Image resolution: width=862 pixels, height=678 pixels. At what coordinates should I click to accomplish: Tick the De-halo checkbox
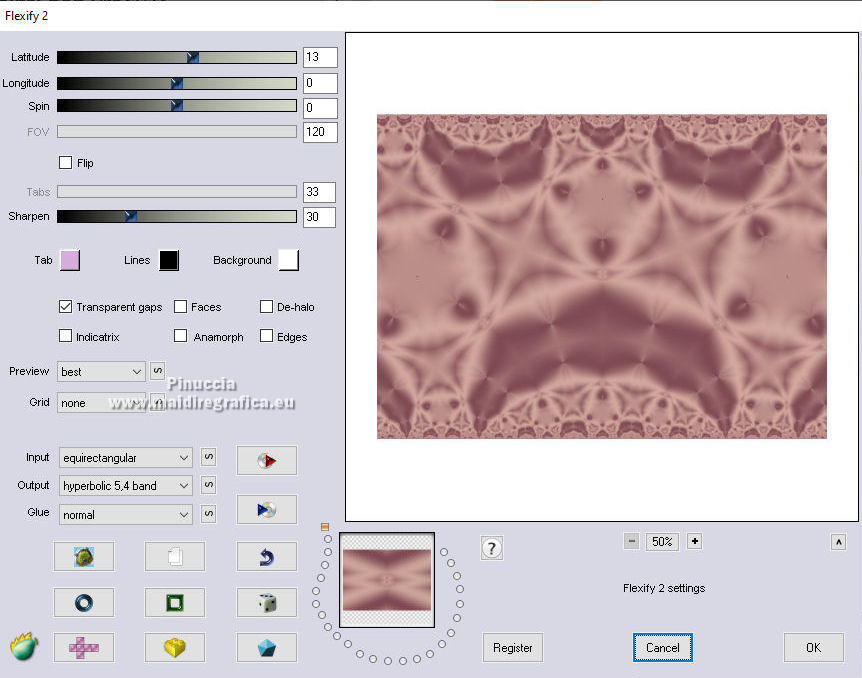(267, 307)
